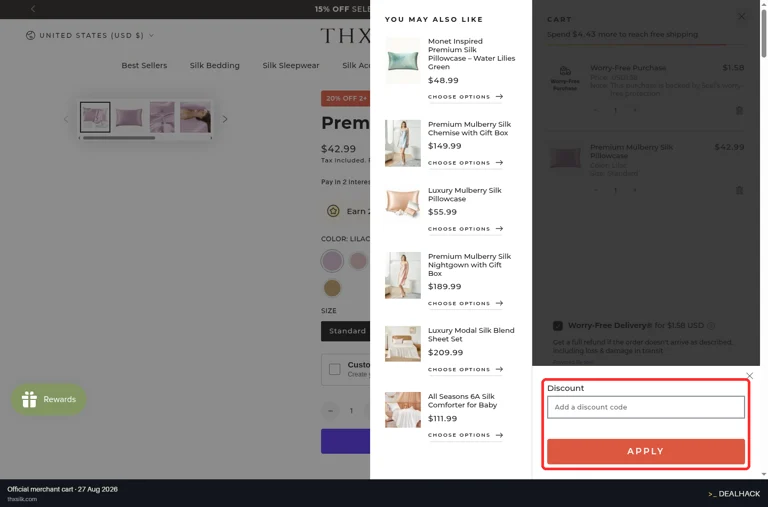Choose options for Premium Mulberry Silk Nightgown
The height and width of the screenshot is (507, 768).
465,303
